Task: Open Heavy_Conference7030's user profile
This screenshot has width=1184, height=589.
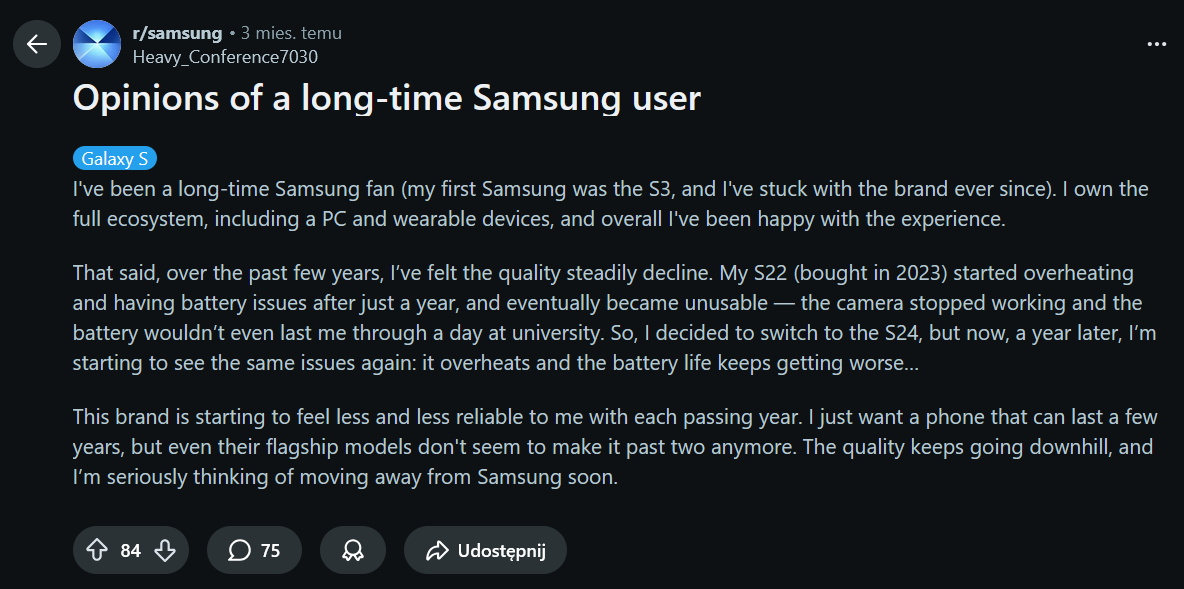Action: [225, 56]
